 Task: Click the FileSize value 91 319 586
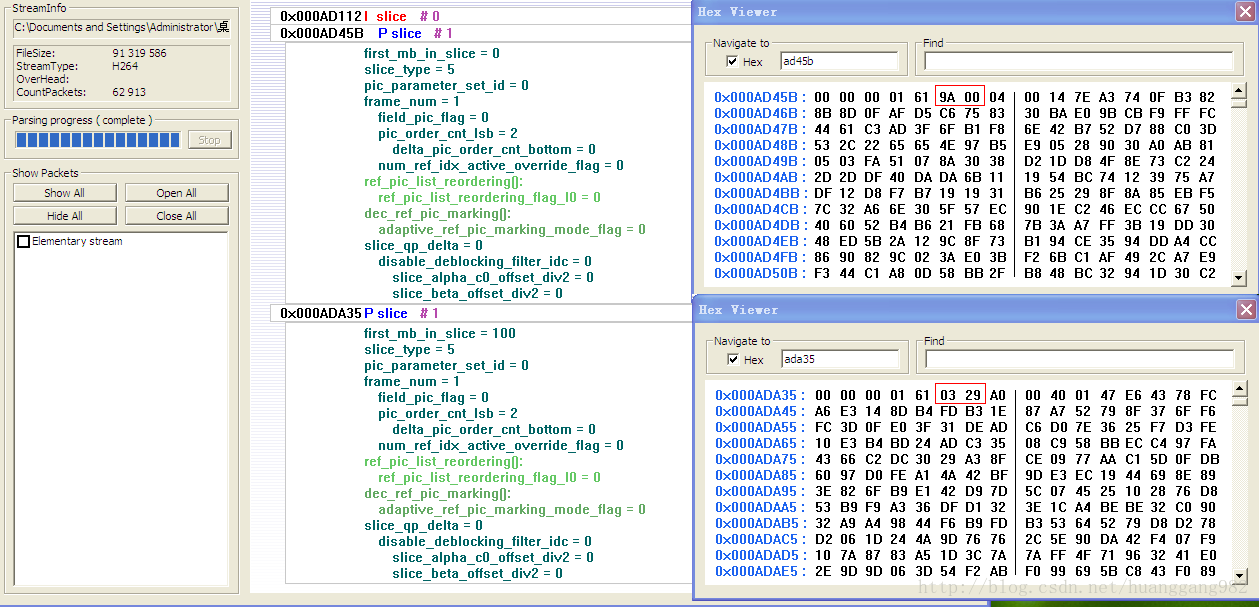tap(139, 53)
